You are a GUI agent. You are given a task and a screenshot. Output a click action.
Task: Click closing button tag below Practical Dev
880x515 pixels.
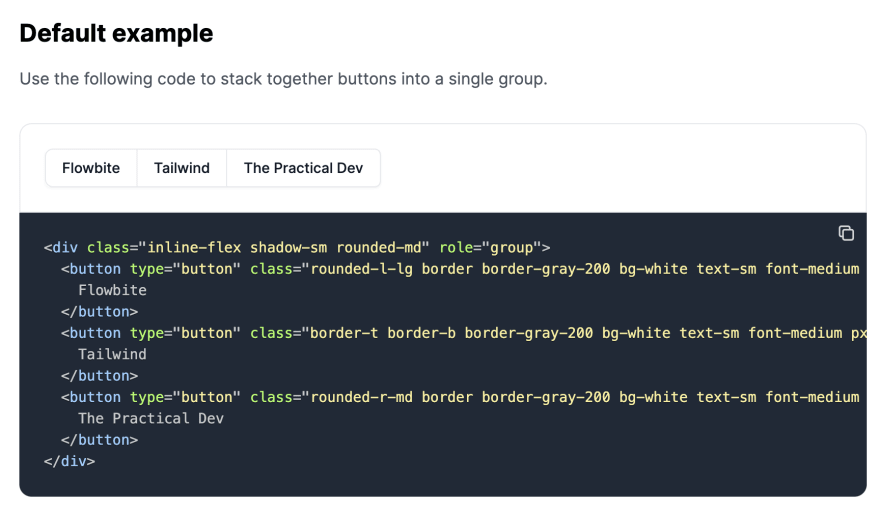[99, 440]
